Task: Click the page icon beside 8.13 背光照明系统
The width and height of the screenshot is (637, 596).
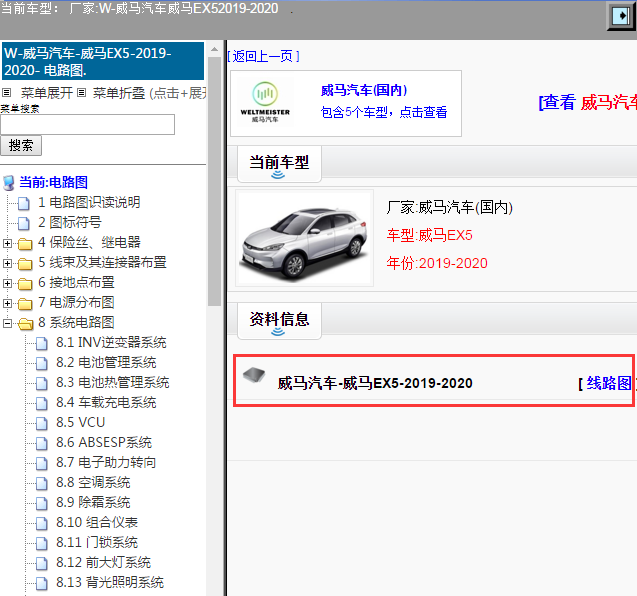Action: click(41, 583)
